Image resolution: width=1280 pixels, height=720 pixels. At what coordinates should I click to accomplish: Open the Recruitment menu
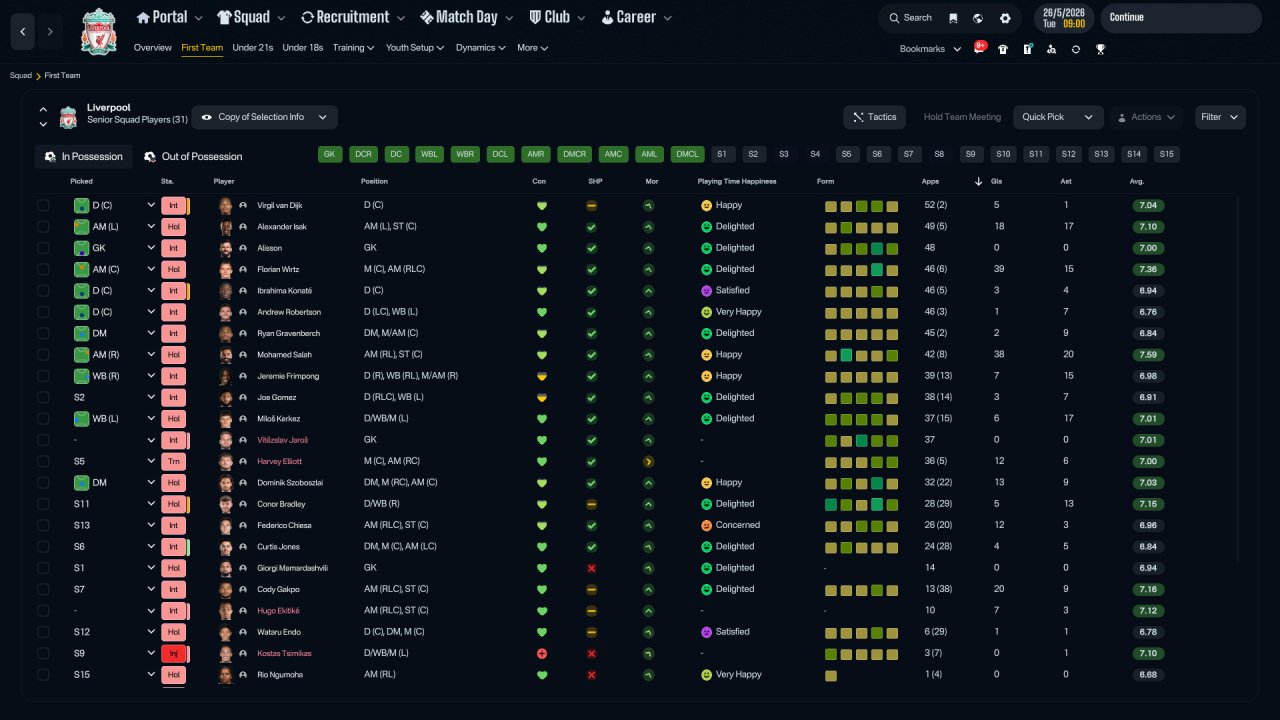pos(353,17)
